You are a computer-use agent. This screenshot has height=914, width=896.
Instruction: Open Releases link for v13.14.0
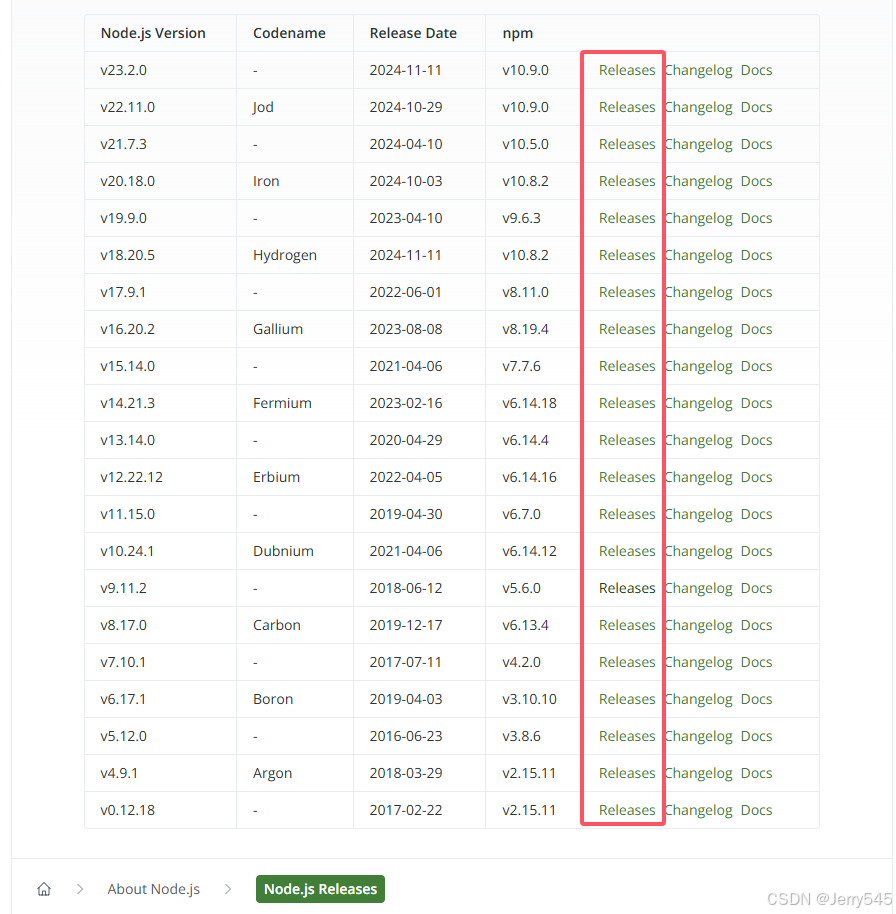[x=627, y=440]
